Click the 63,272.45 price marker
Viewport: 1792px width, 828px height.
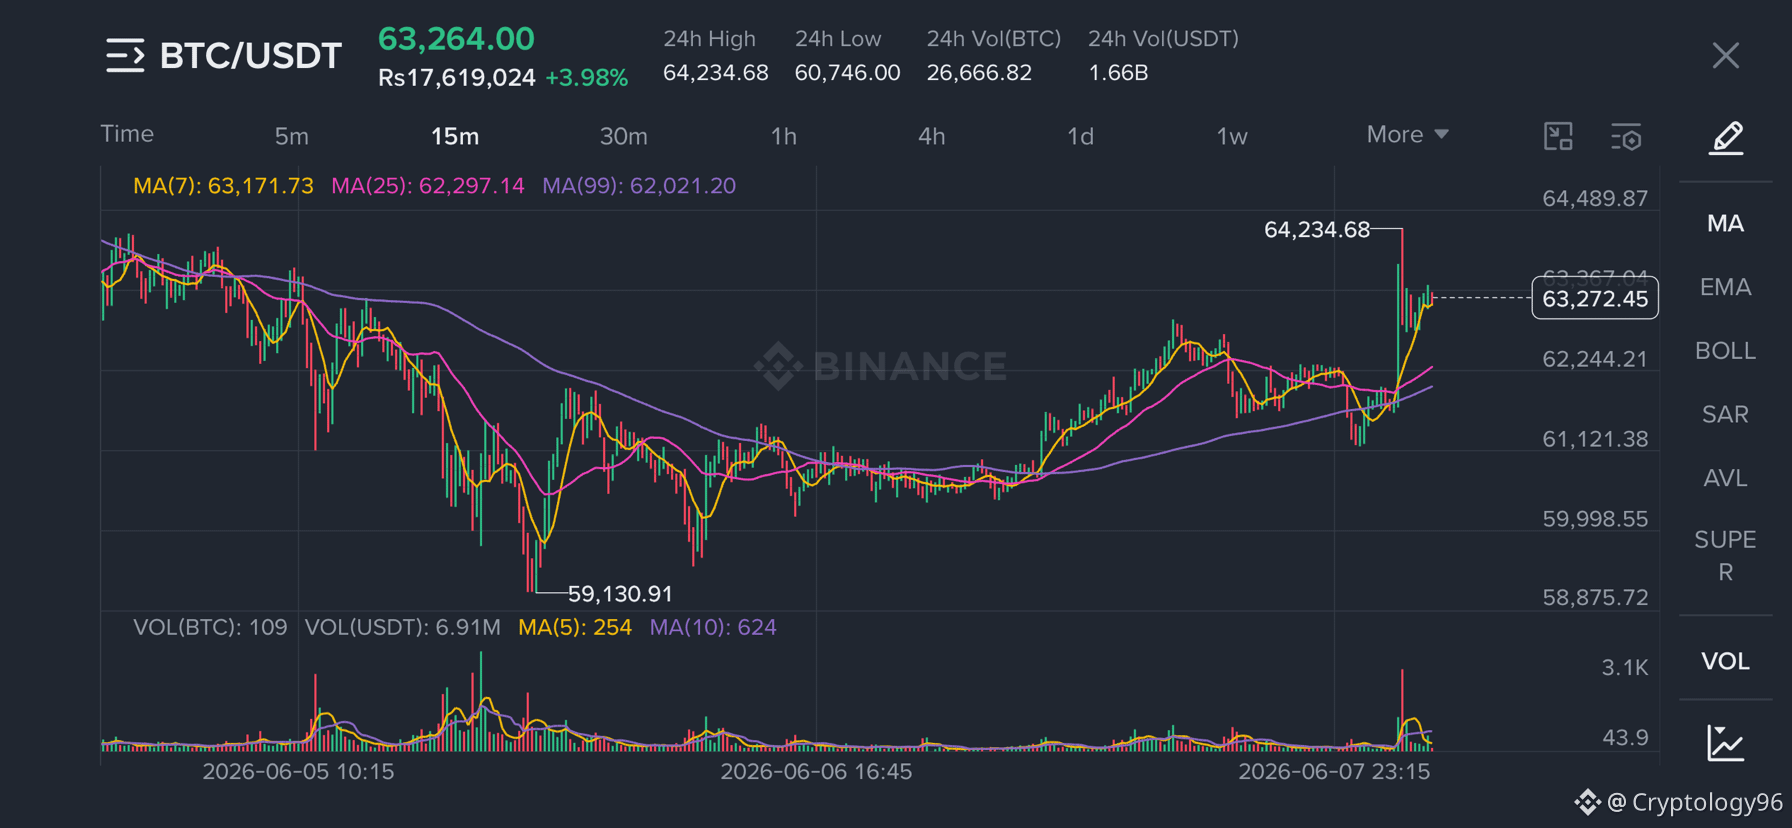point(1595,298)
